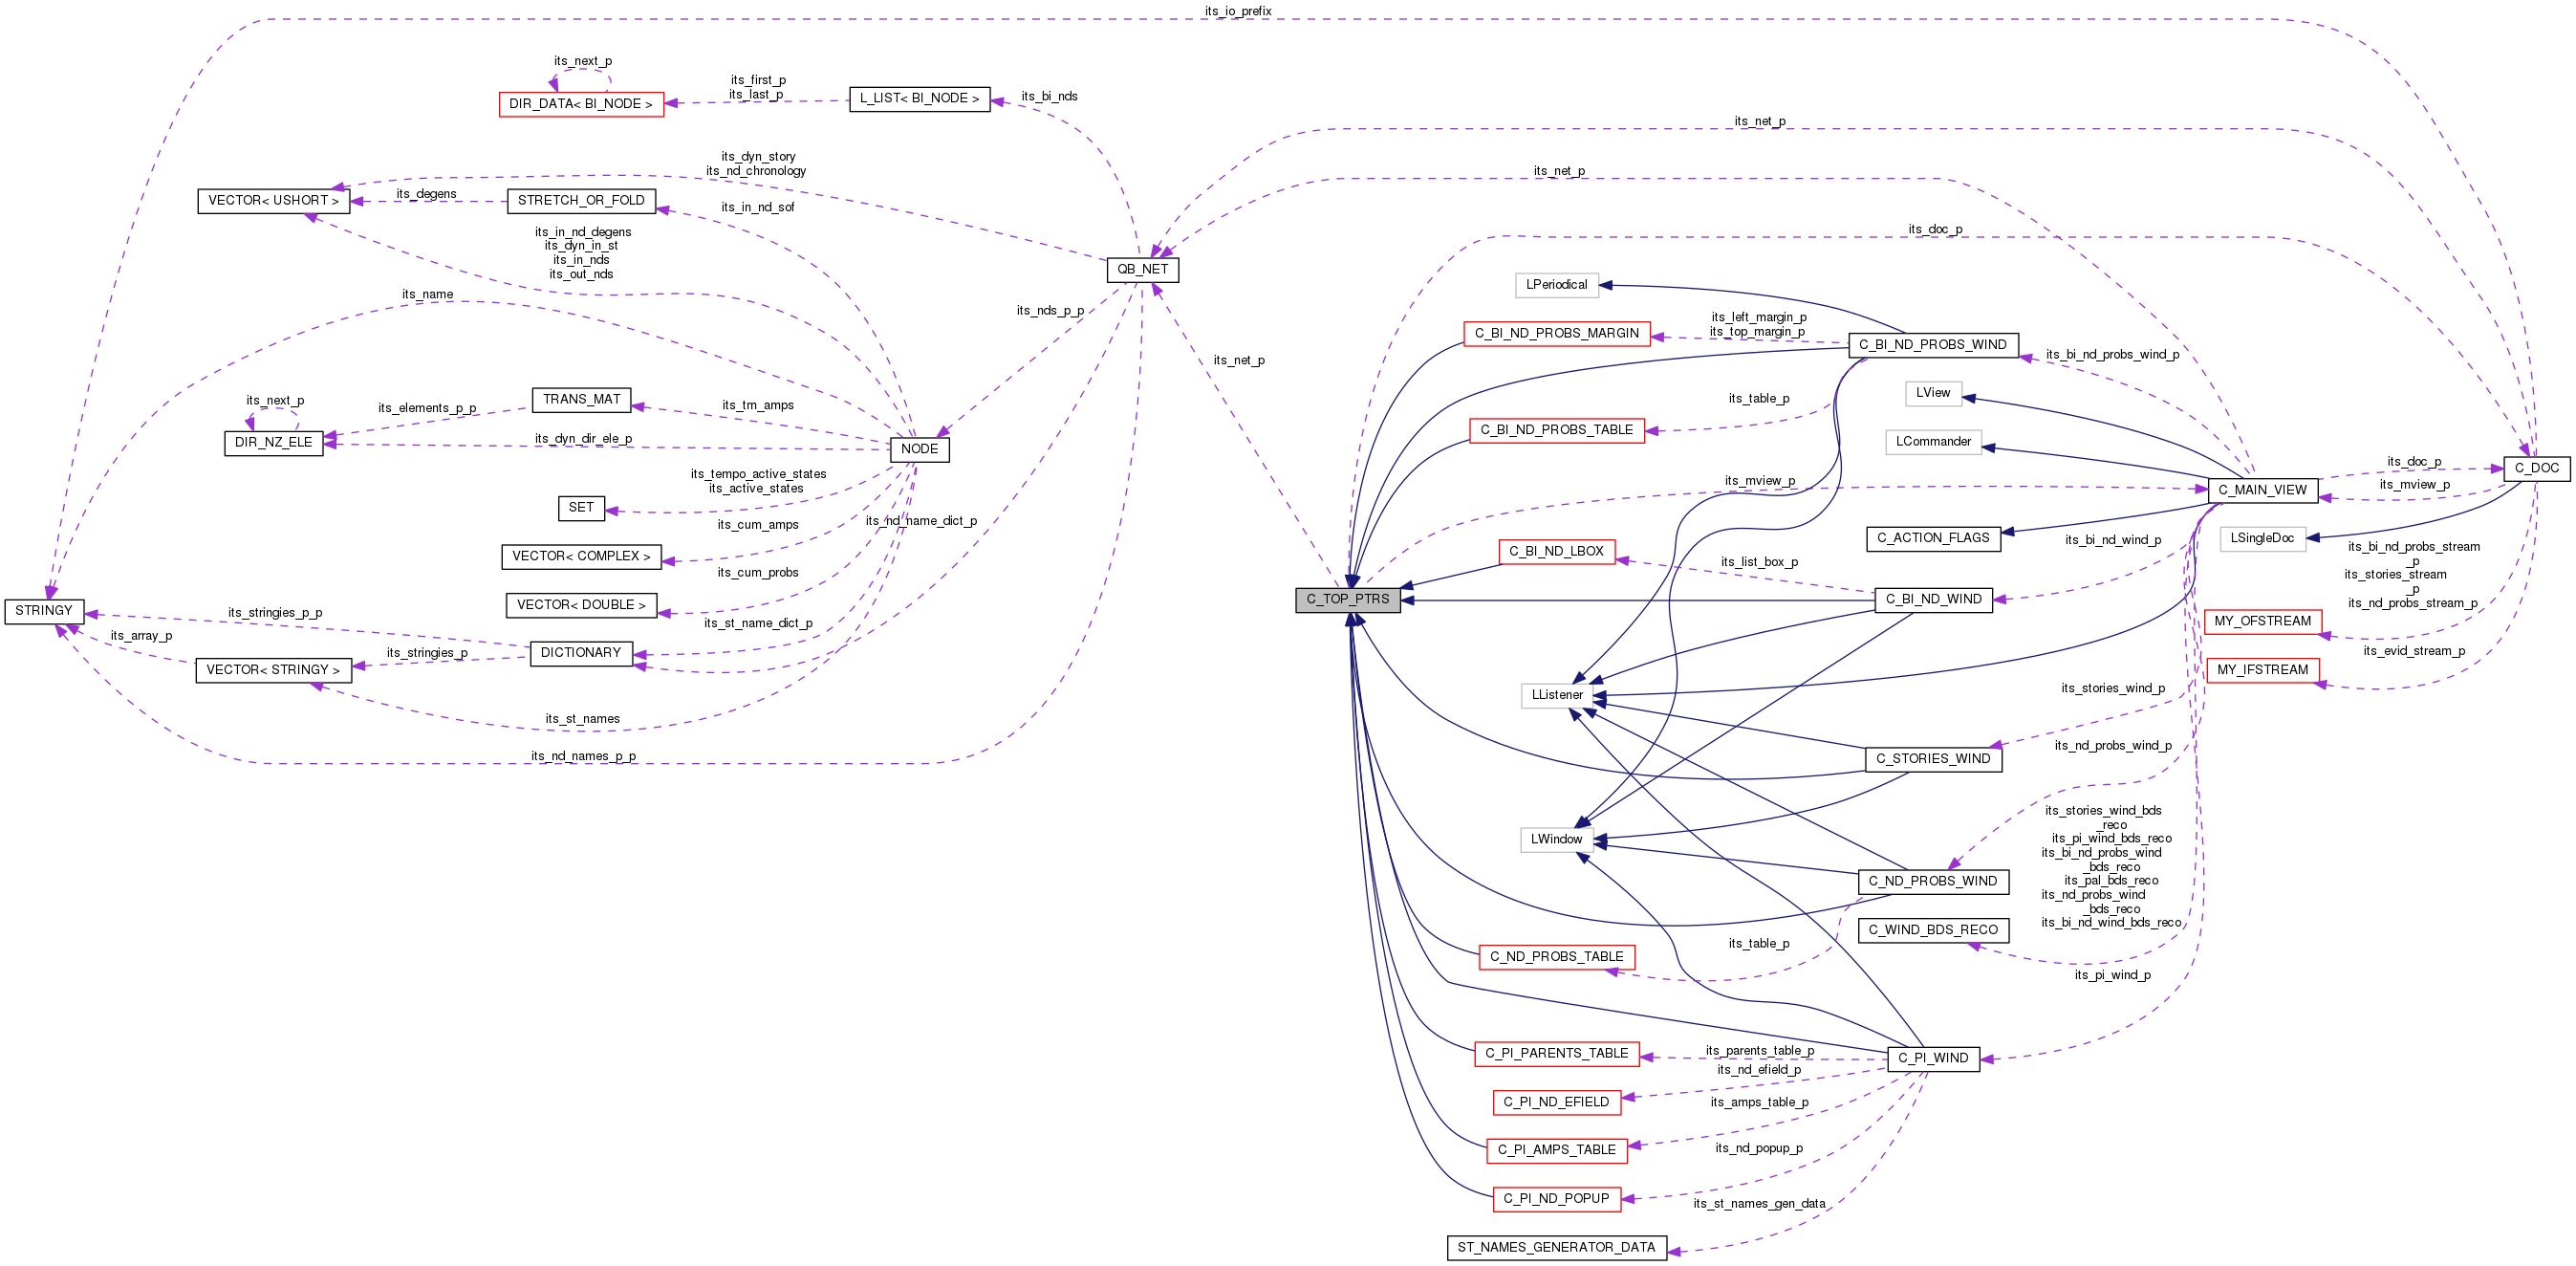Select the C_PI_WIND node

pos(1932,1058)
